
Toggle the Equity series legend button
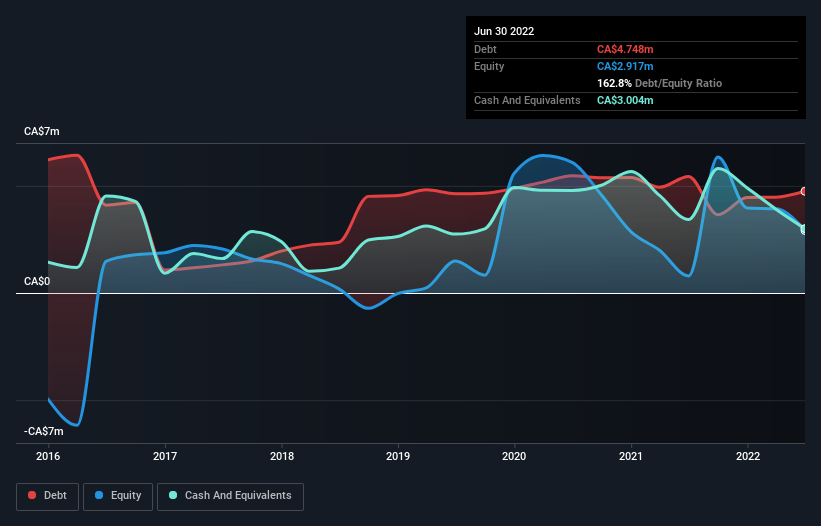[x=118, y=496]
